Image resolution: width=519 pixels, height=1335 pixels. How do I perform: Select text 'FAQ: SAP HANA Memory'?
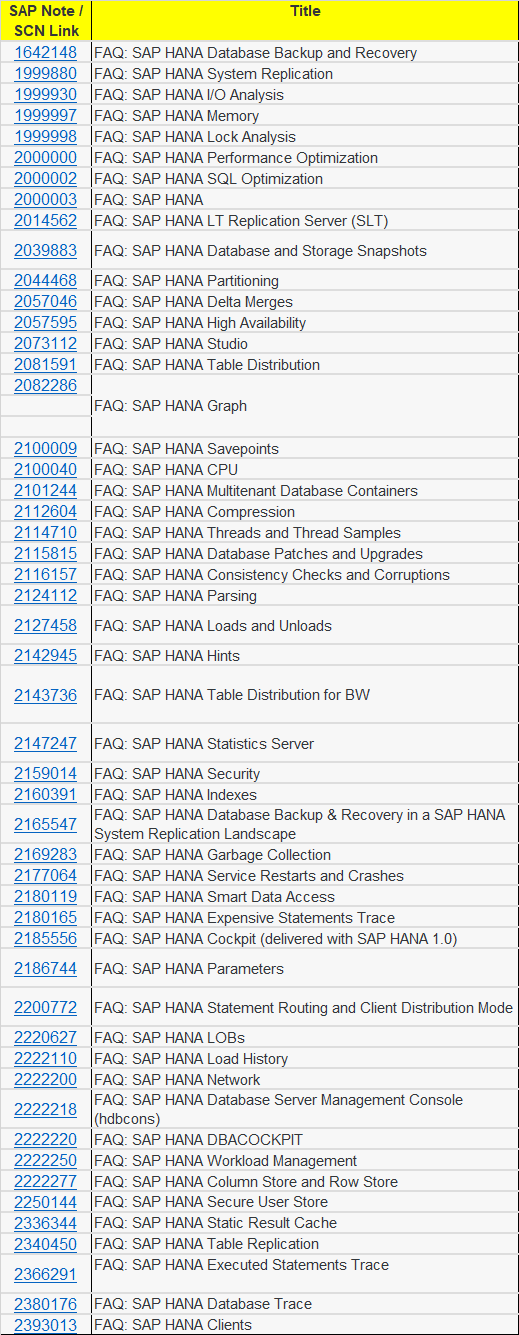click(176, 116)
